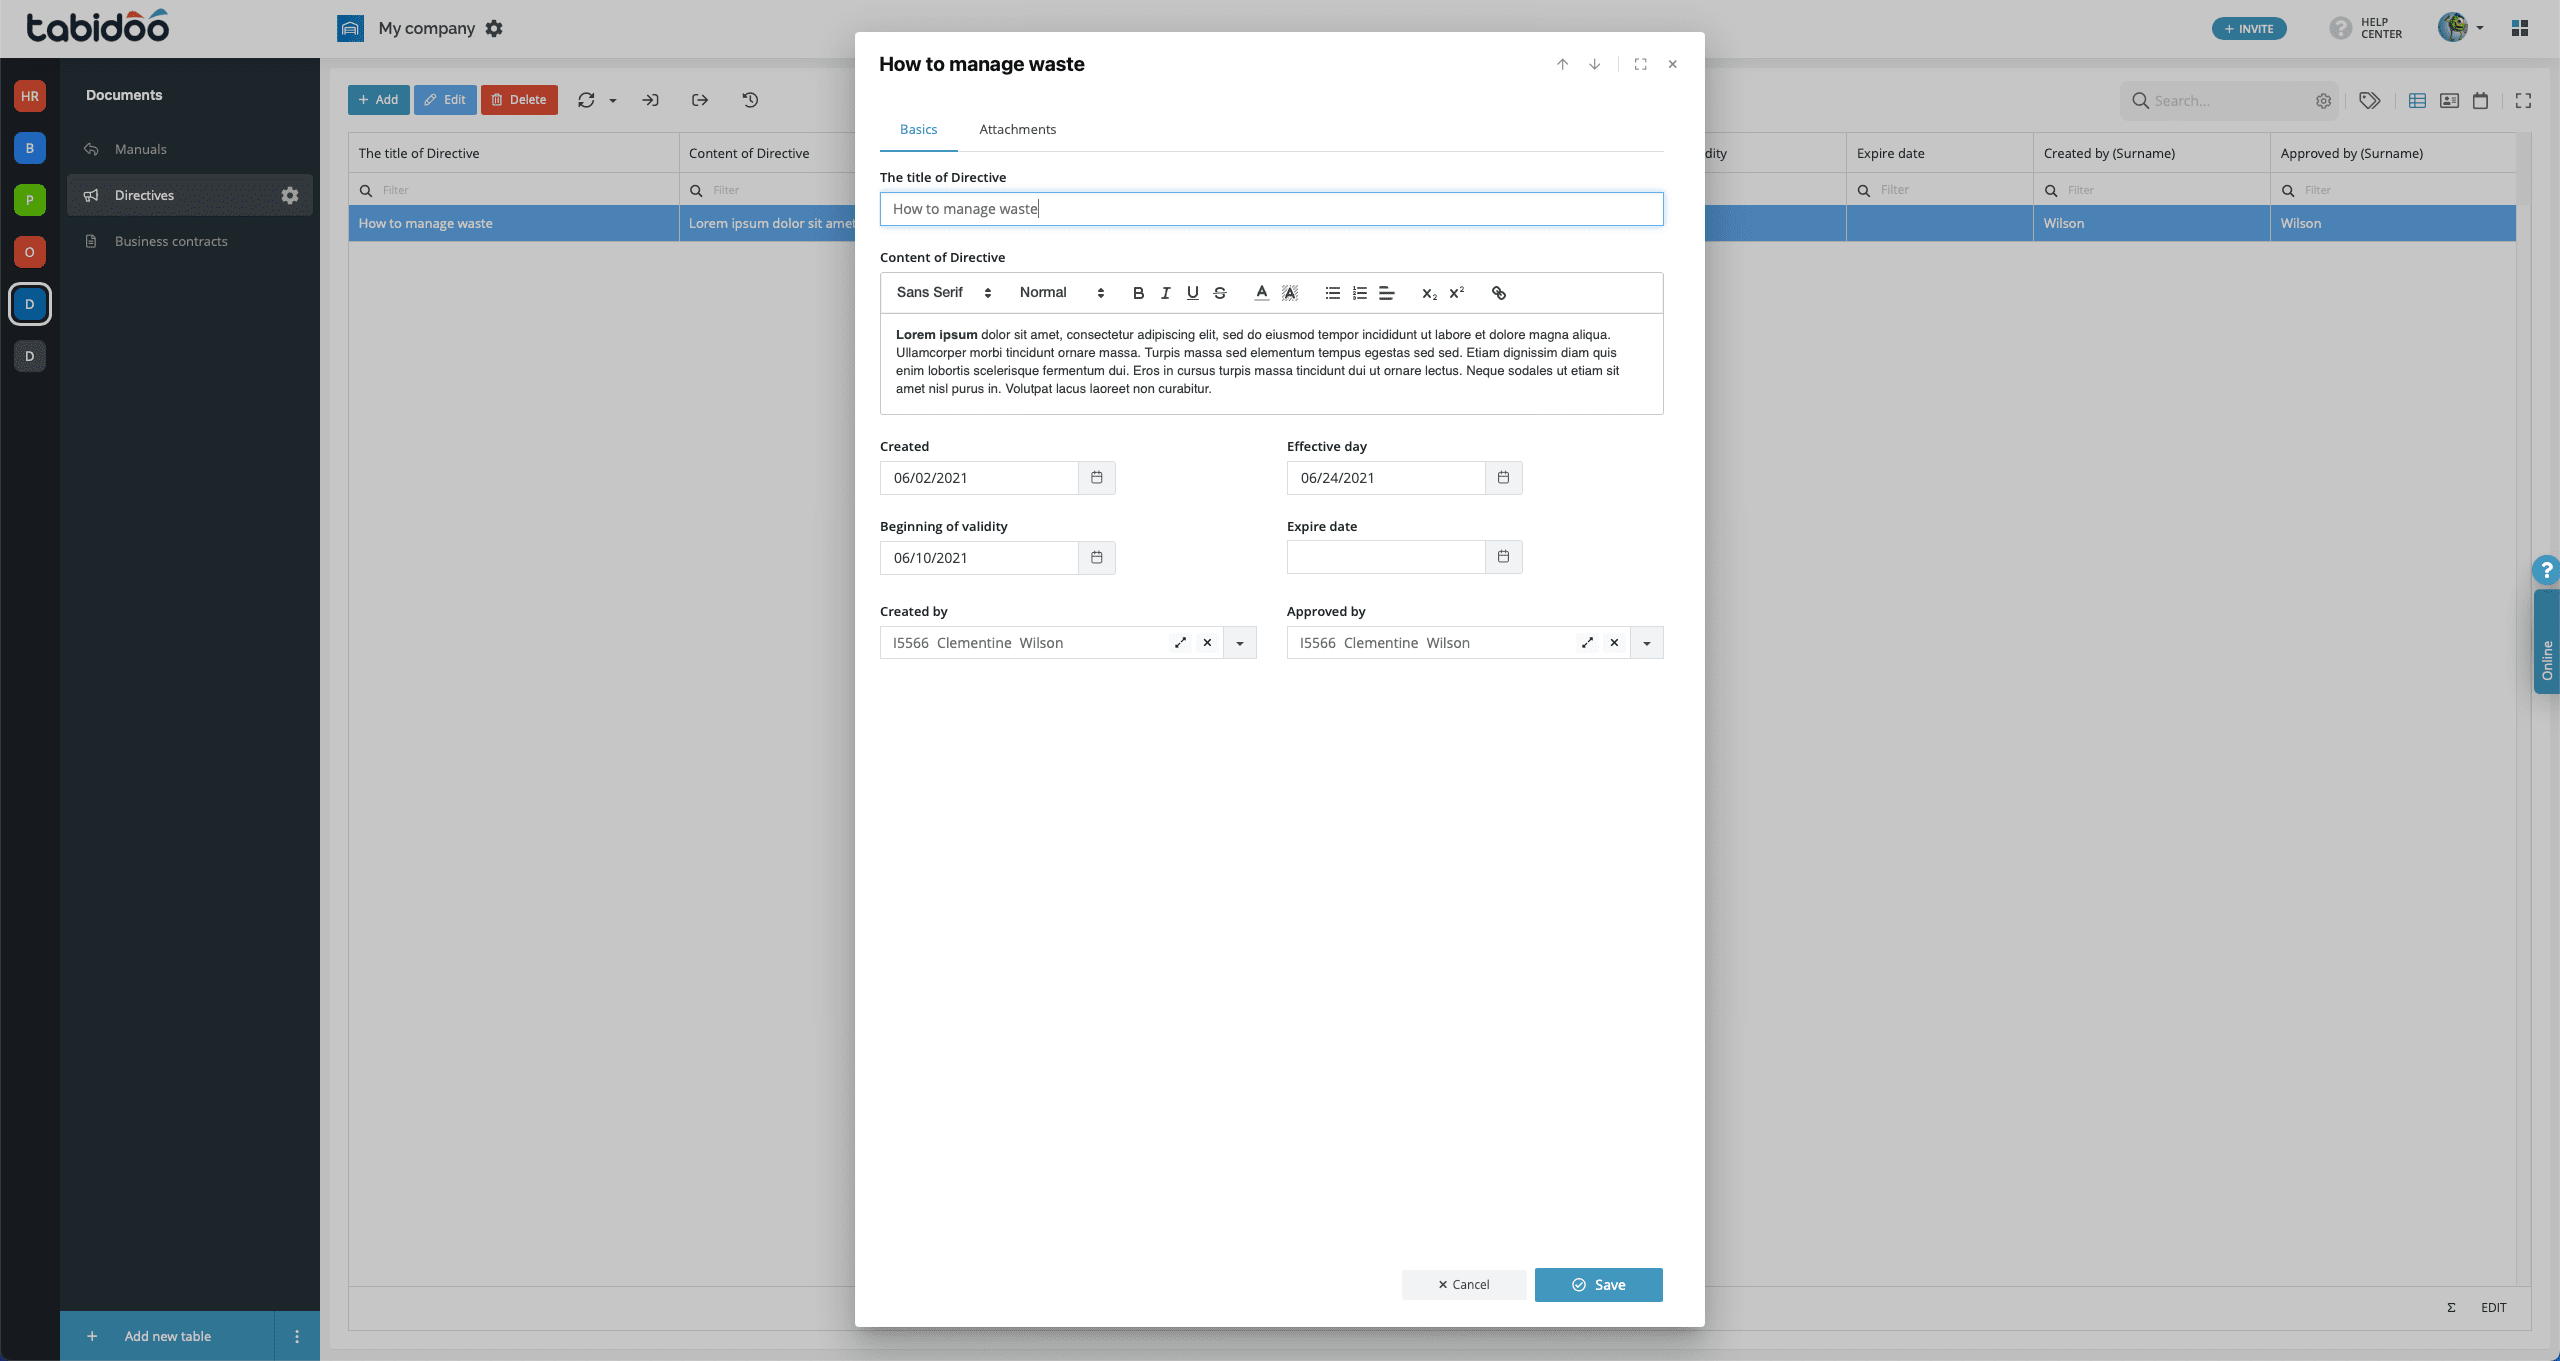Toggle strikethrough formatting
2560x1361 pixels.
point(1220,293)
